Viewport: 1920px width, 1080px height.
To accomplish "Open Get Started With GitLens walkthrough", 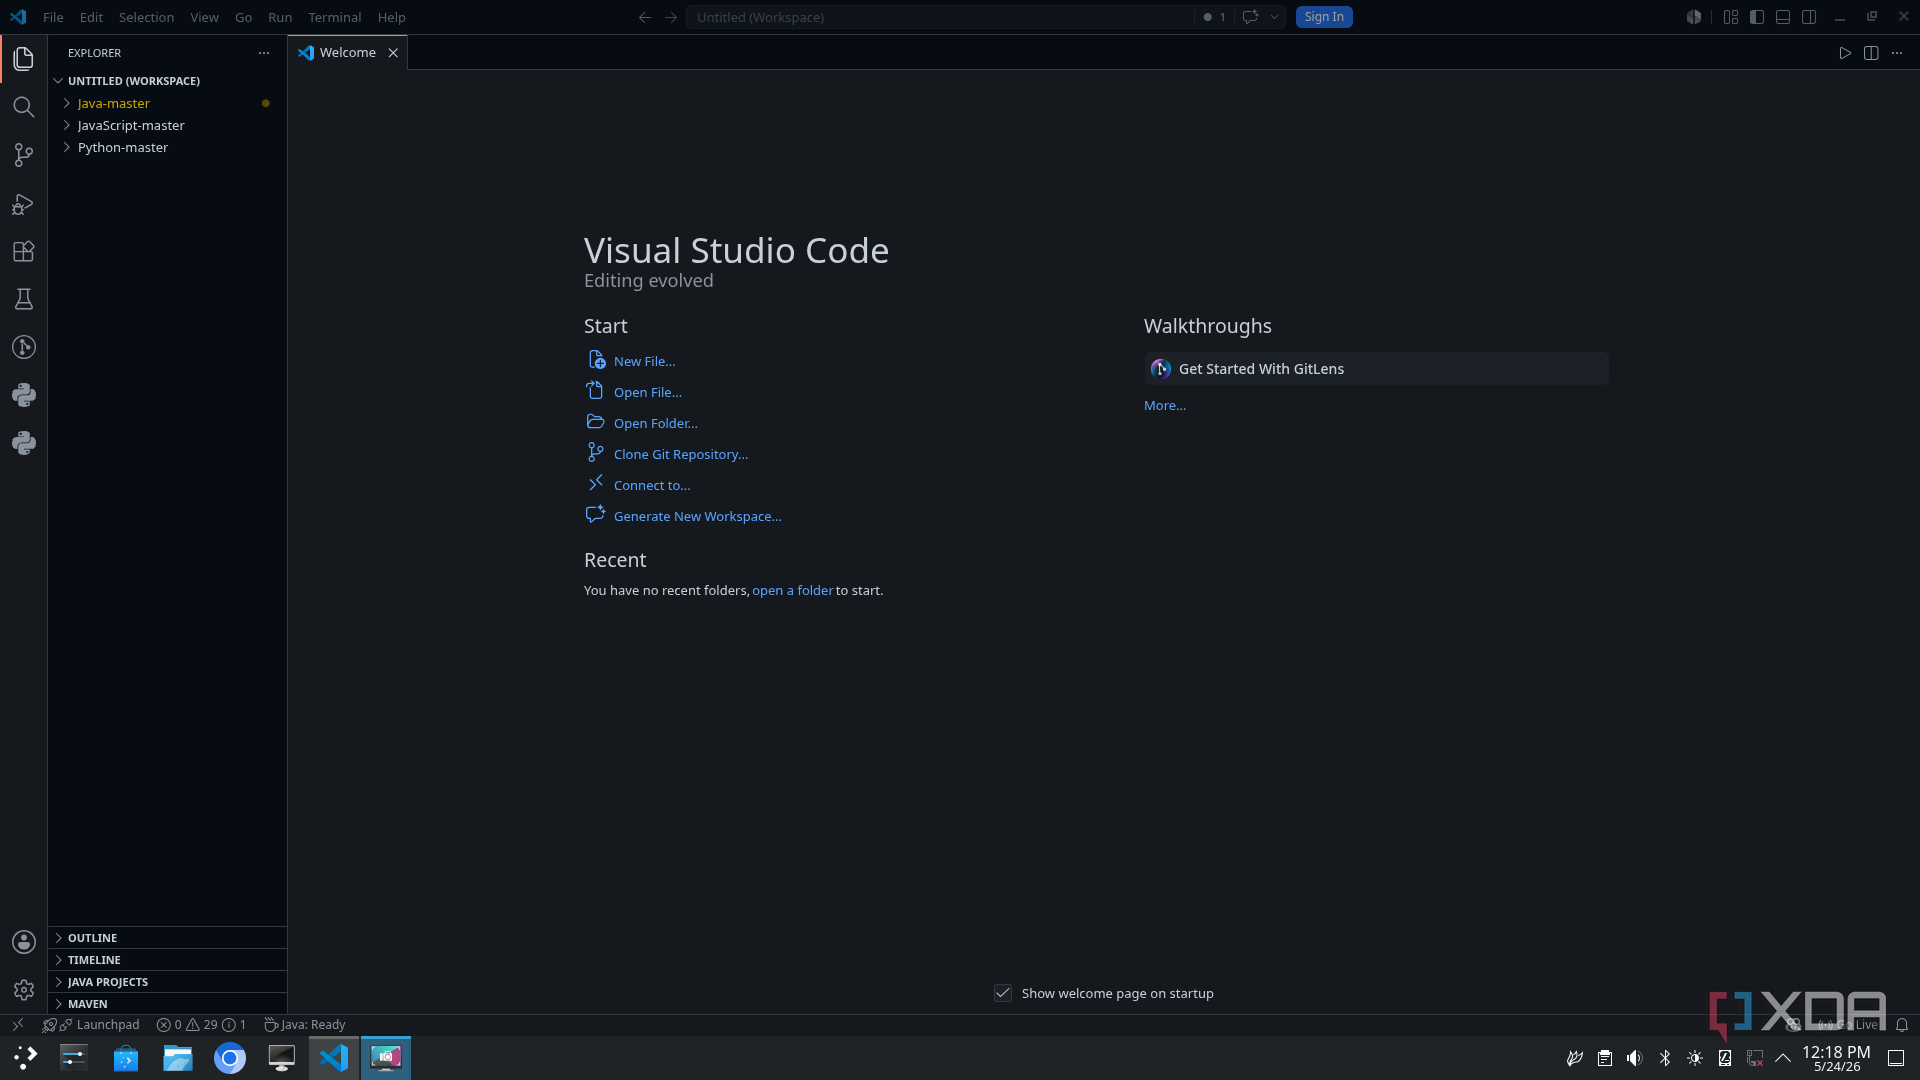I will (x=1376, y=369).
